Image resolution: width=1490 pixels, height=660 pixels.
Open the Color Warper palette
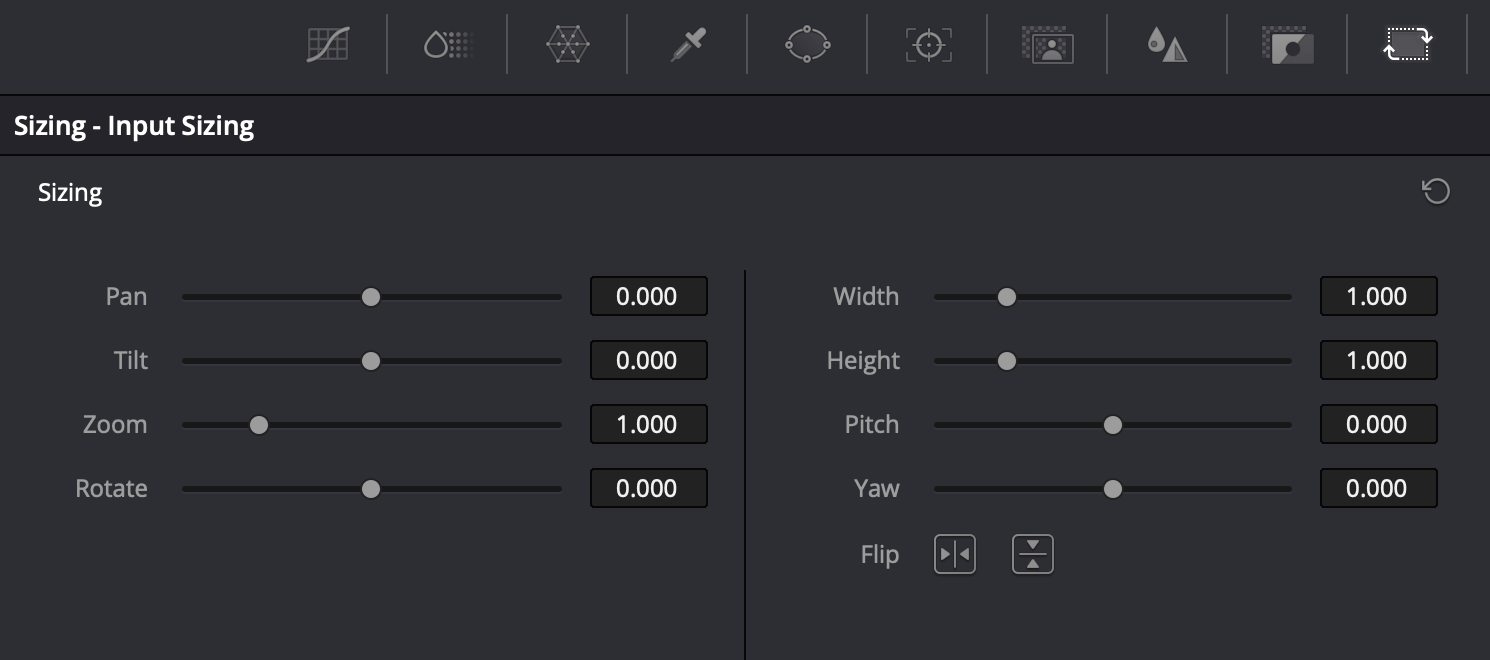tap(446, 44)
